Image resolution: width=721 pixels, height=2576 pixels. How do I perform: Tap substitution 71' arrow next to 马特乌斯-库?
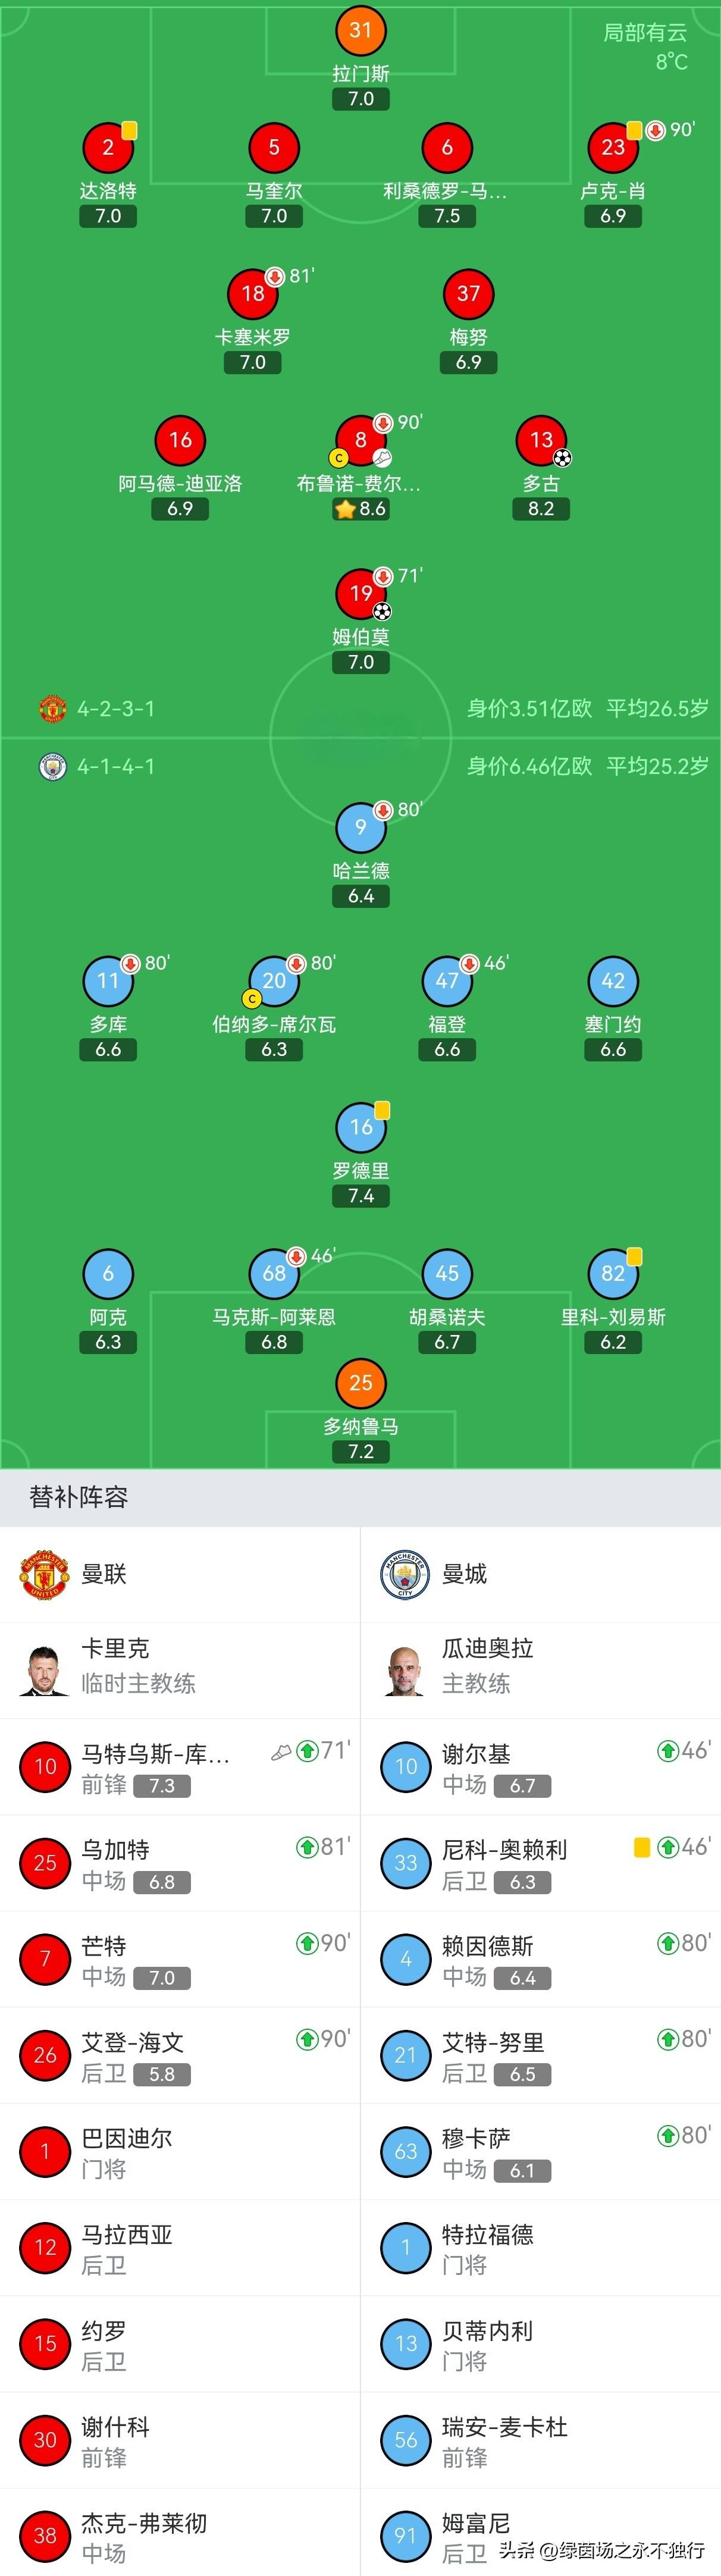tap(307, 1751)
